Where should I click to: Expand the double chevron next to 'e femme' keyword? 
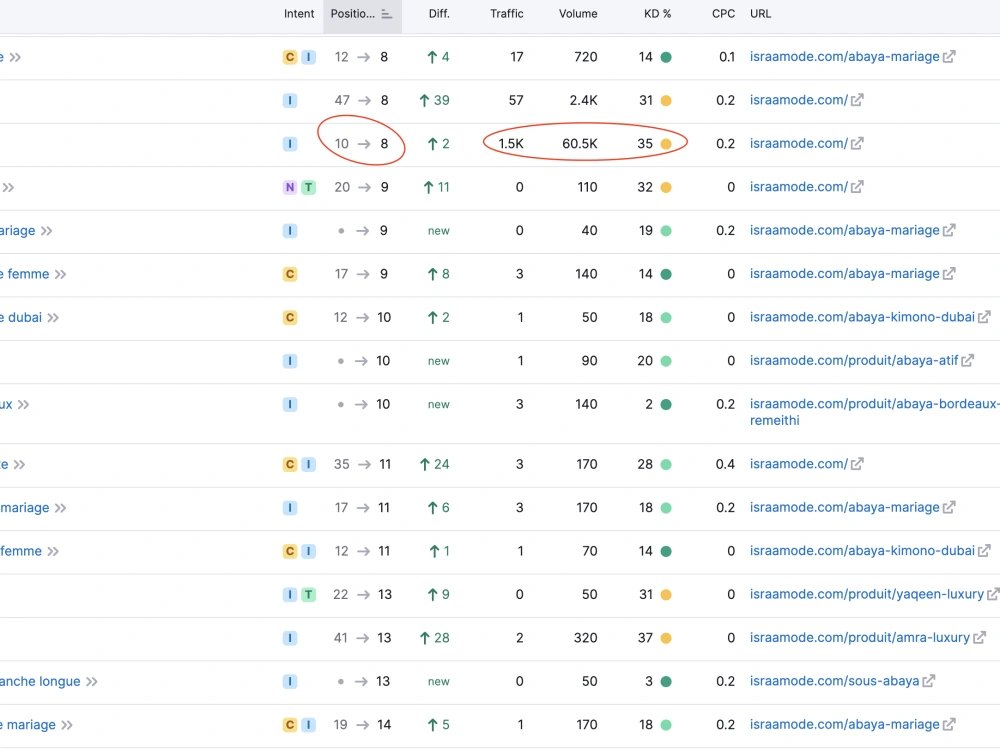click(x=60, y=274)
